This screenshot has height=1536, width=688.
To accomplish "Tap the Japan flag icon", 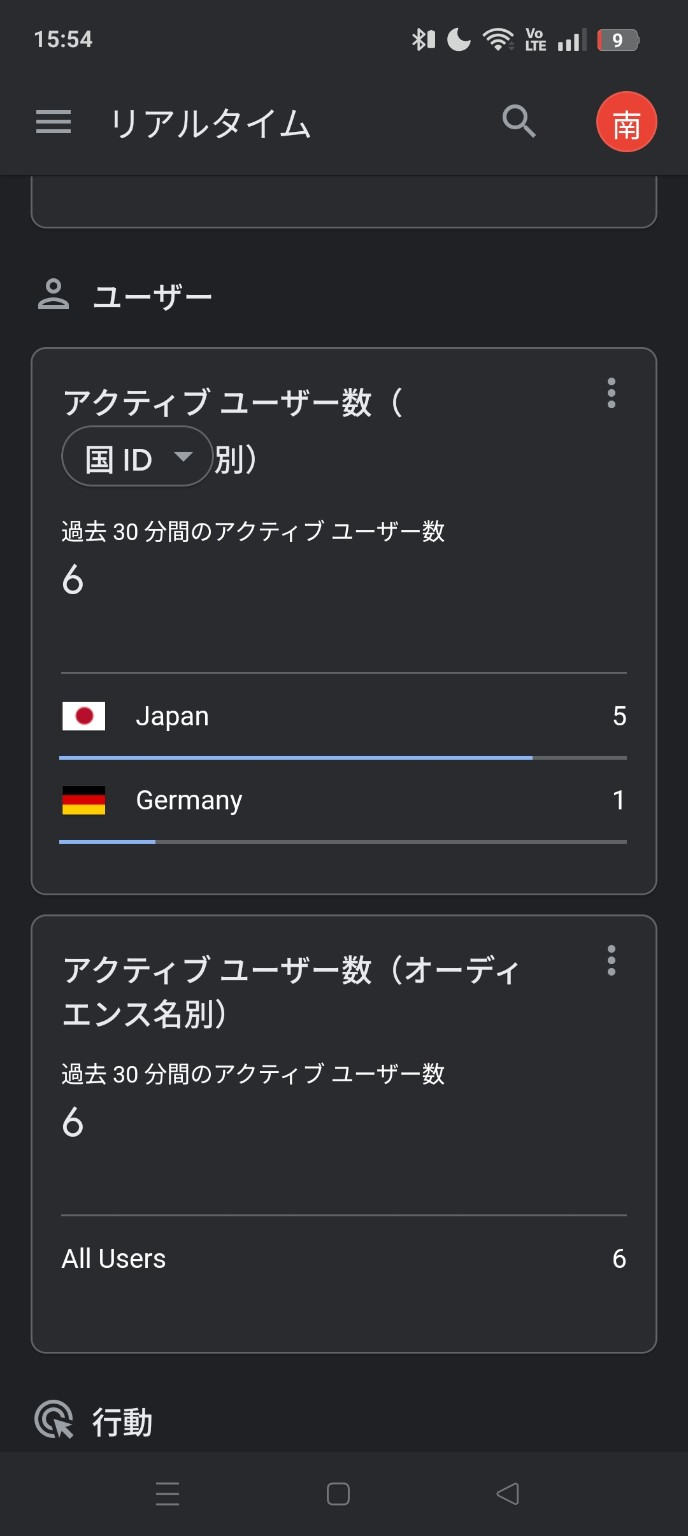I will [84, 716].
